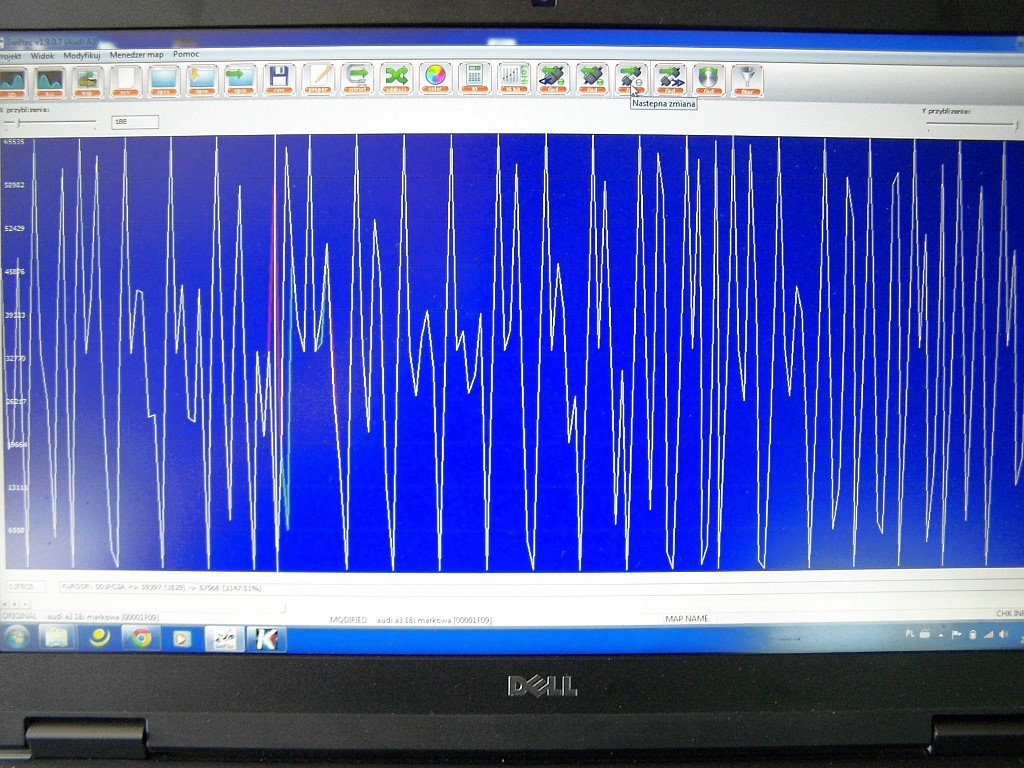The width and height of the screenshot is (1024, 768).
Task: Click the 2D graph view icon
Action: pos(14,80)
